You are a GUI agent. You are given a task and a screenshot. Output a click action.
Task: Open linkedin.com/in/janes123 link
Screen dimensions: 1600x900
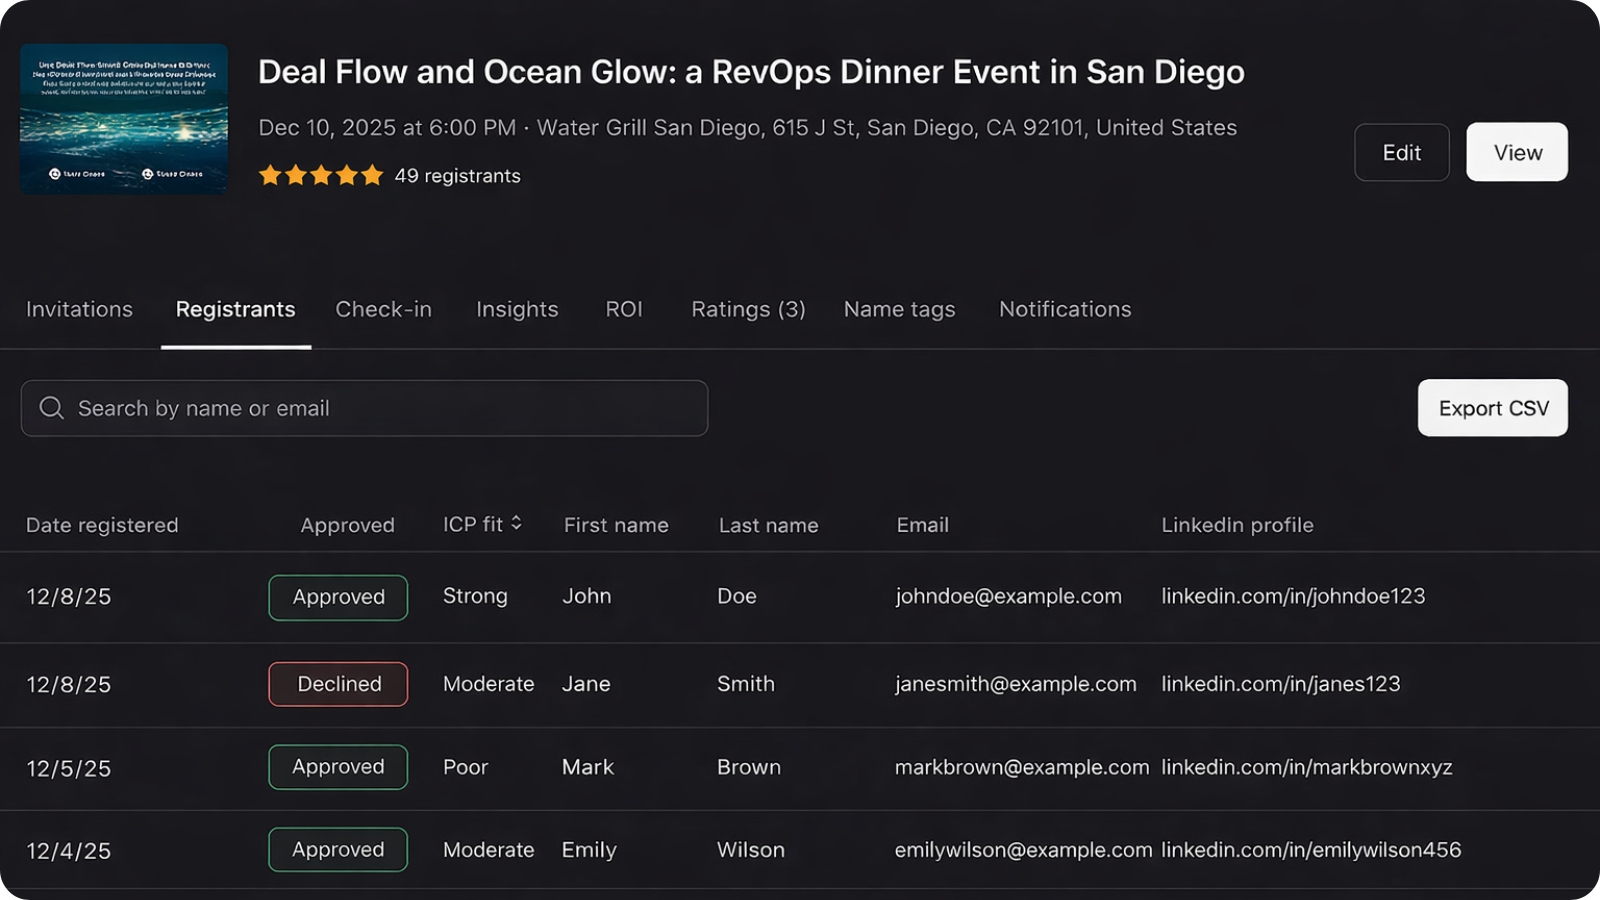(1280, 684)
